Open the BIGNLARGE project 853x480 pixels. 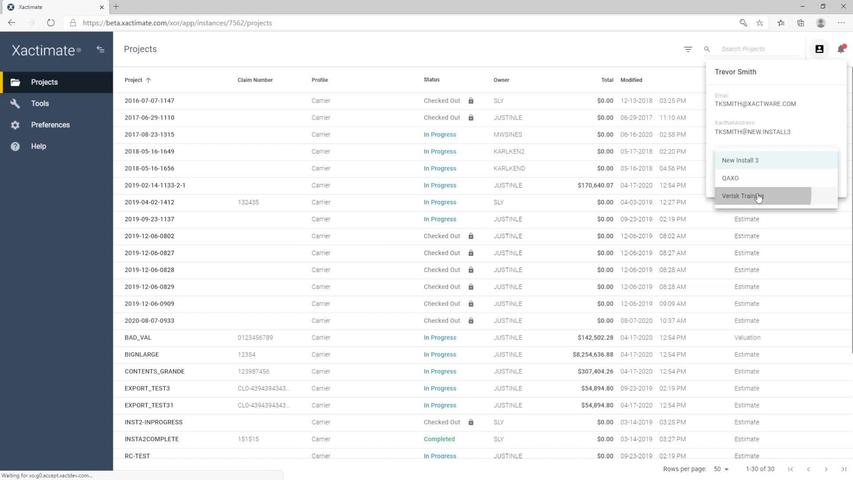tap(142, 355)
